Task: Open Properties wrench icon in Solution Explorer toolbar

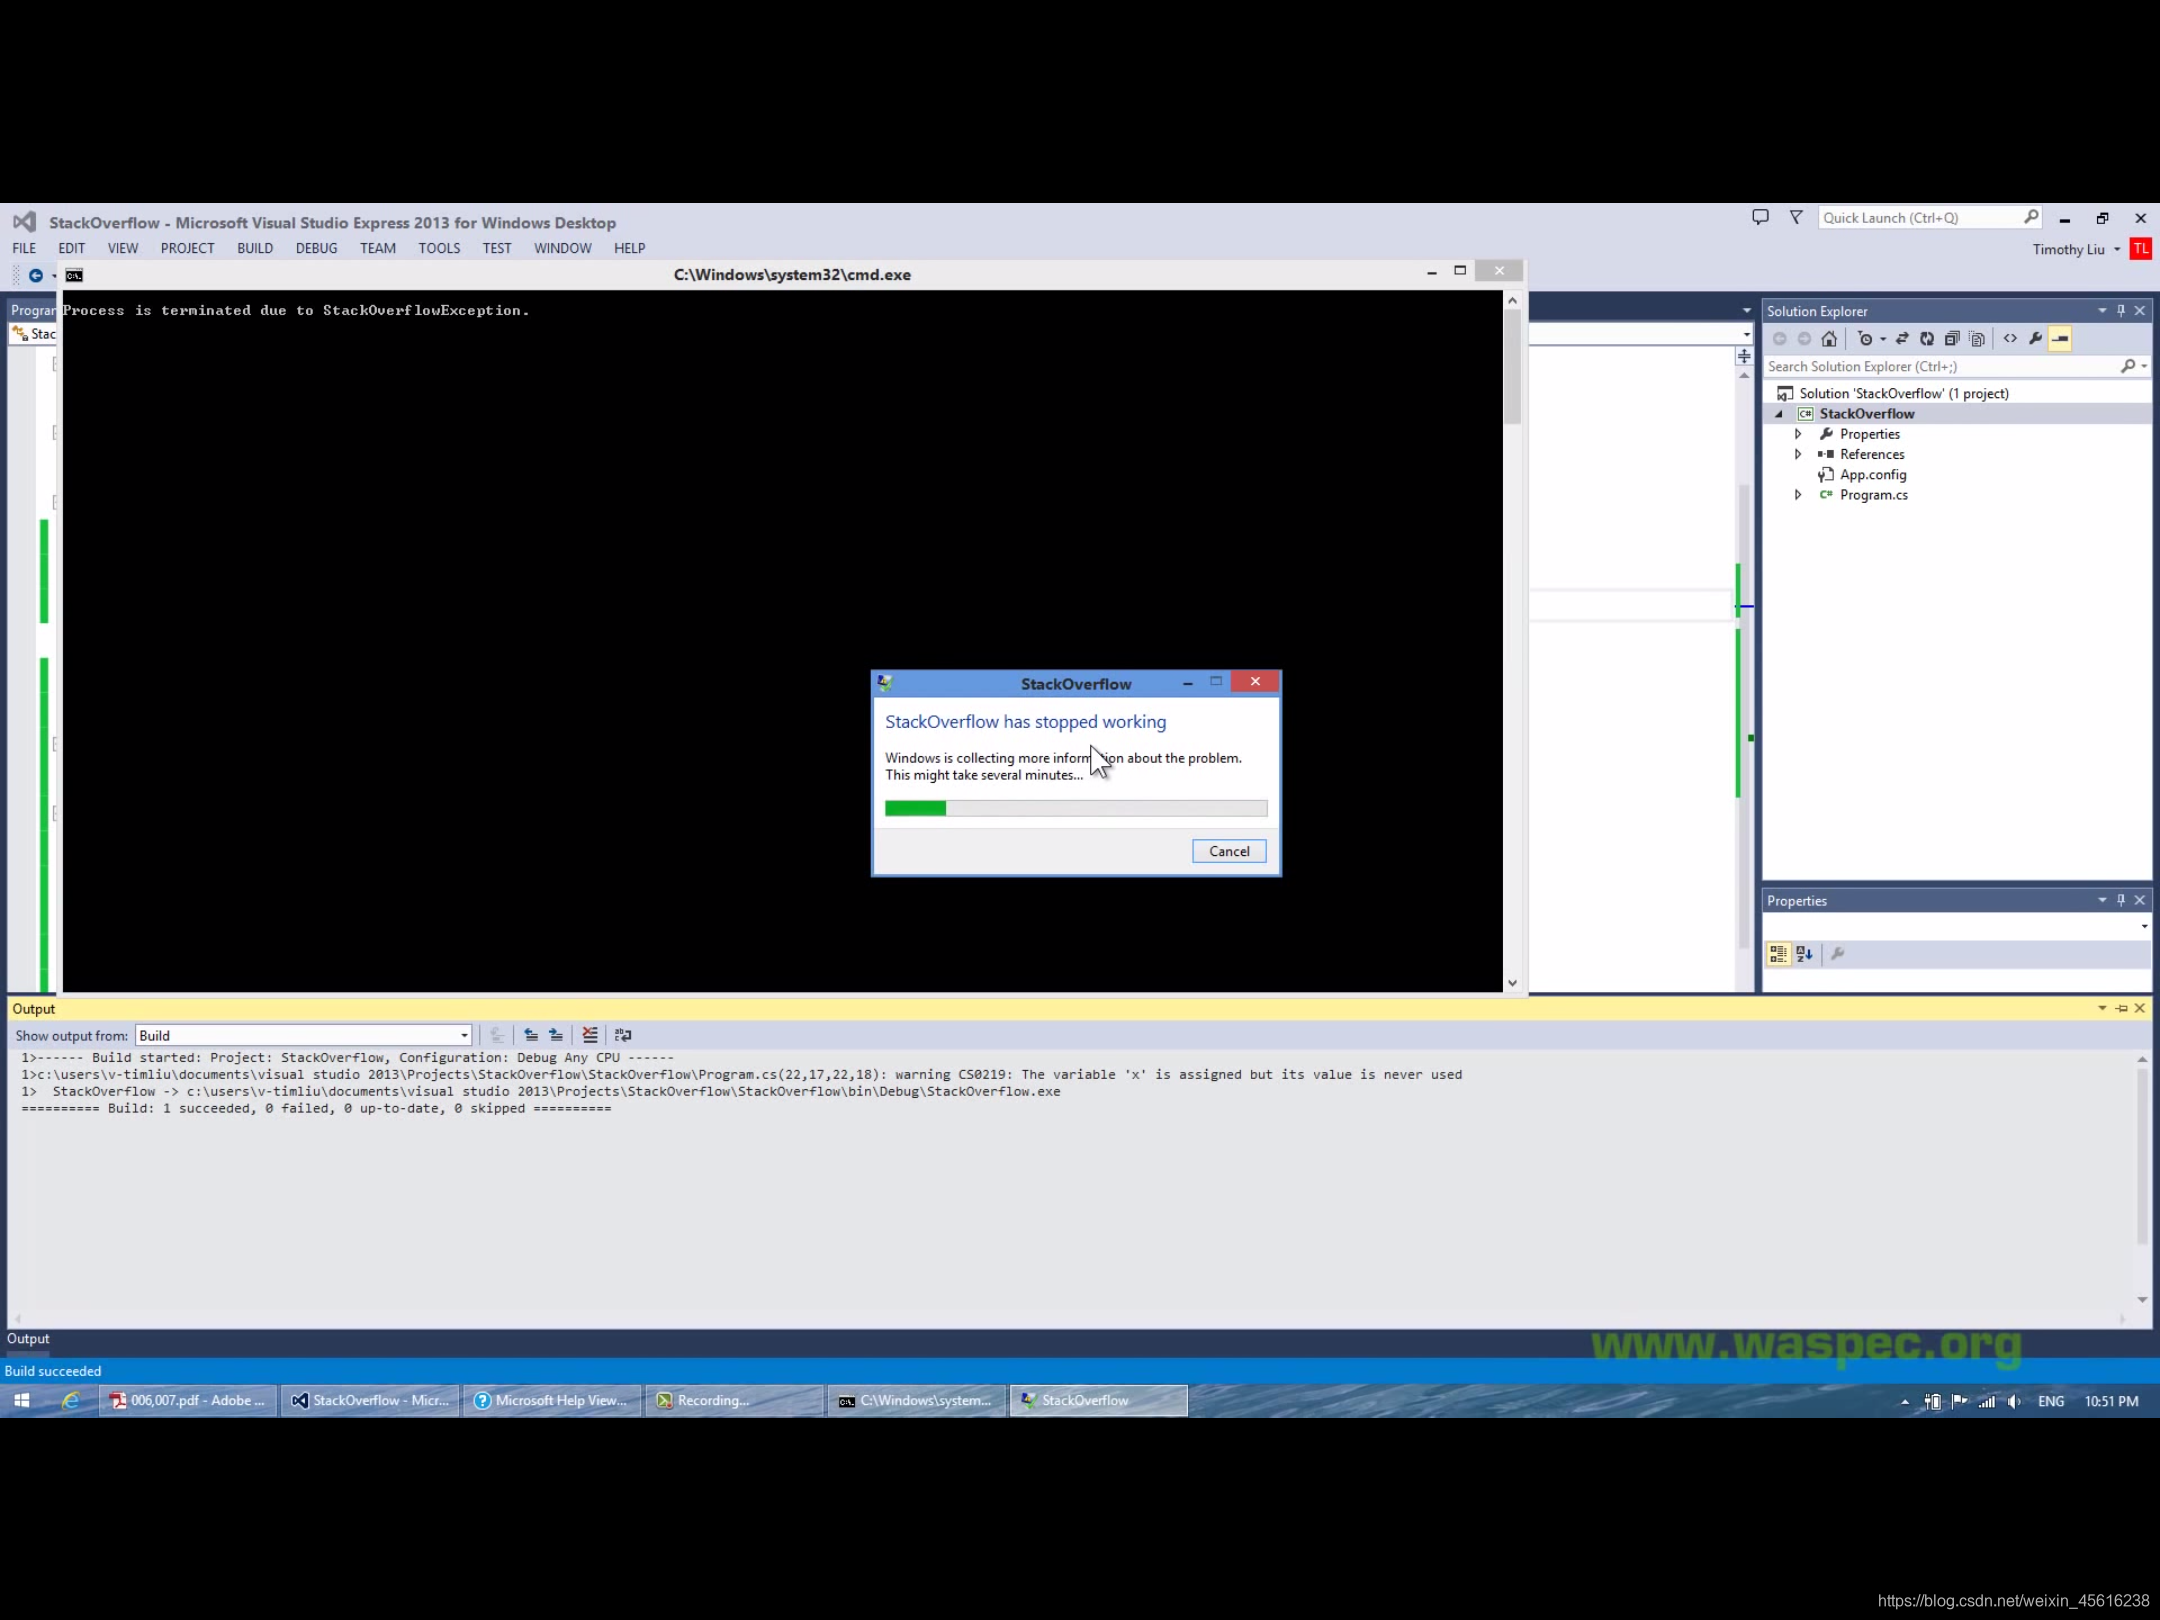Action: tap(2035, 339)
